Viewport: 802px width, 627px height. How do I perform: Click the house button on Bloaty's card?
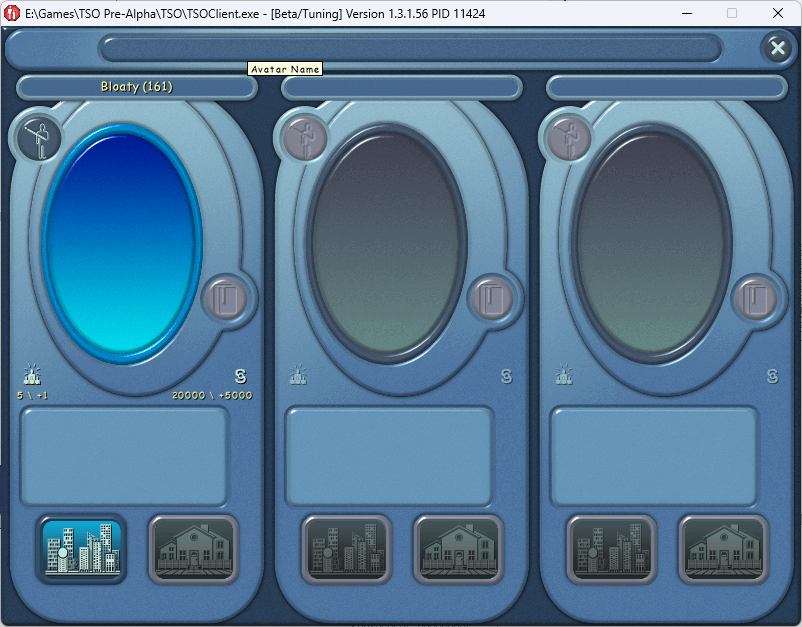pos(194,550)
